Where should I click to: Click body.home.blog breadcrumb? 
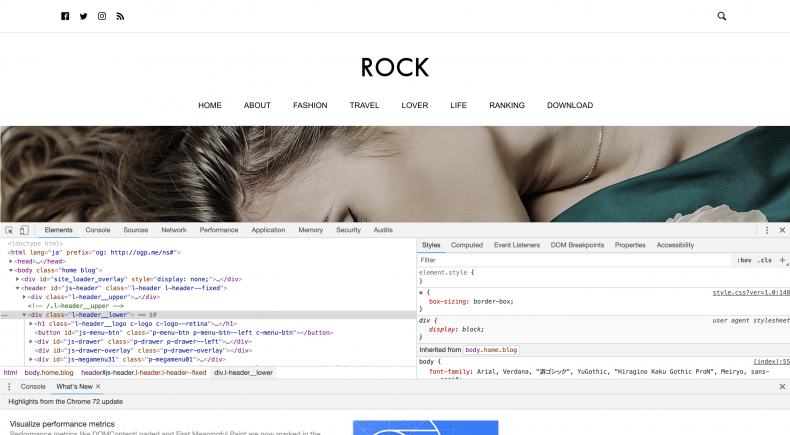click(49, 373)
